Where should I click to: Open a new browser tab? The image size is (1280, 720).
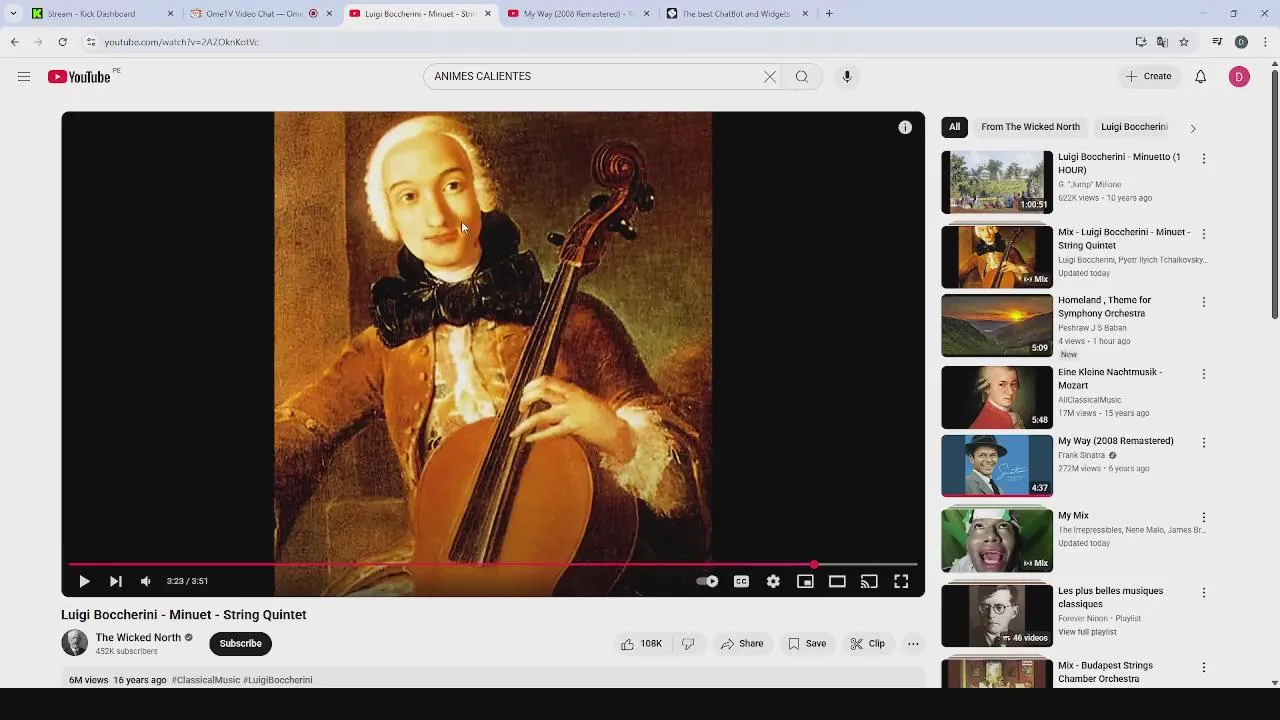point(829,14)
